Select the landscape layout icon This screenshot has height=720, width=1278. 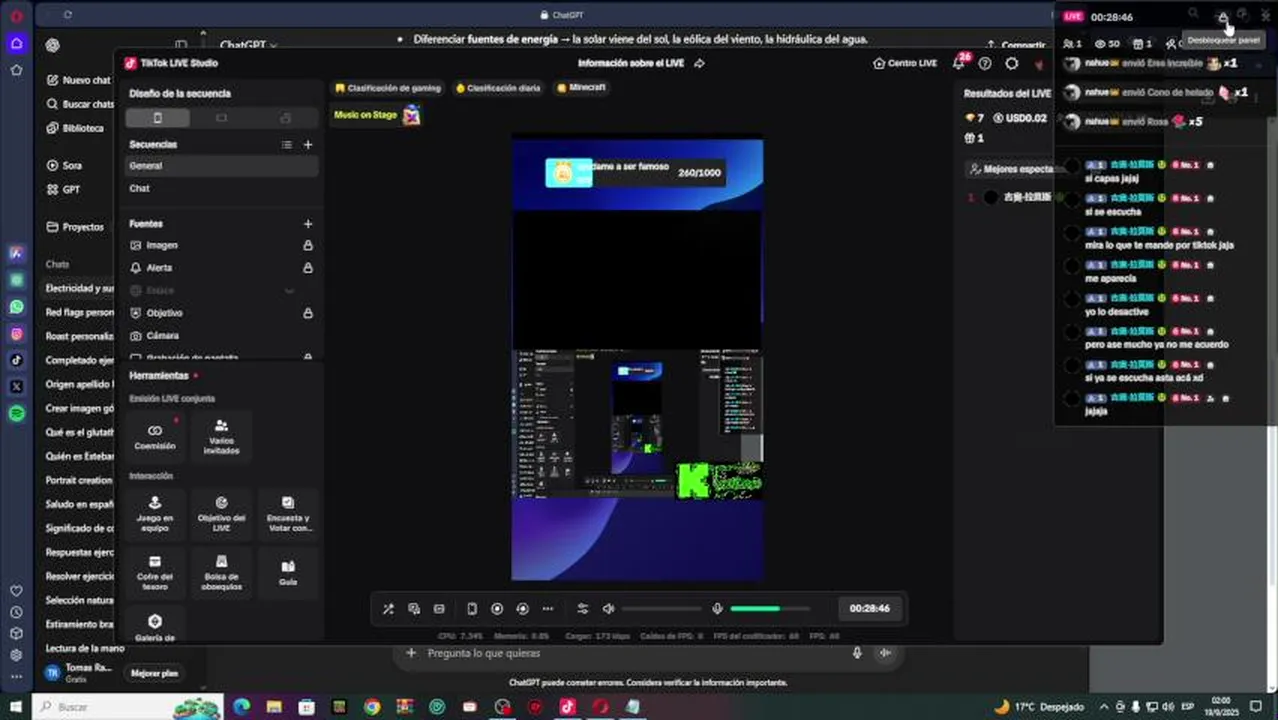pos(221,118)
